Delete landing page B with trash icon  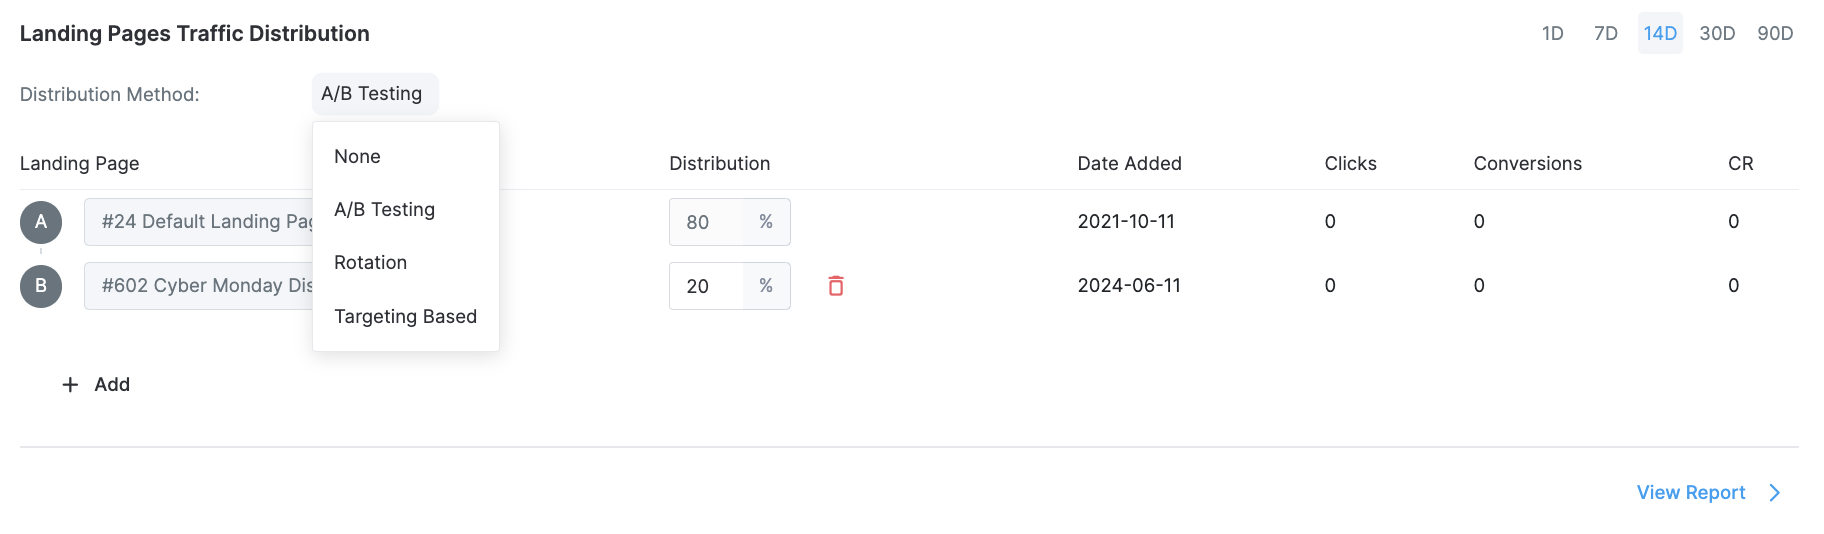coord(836,286)
